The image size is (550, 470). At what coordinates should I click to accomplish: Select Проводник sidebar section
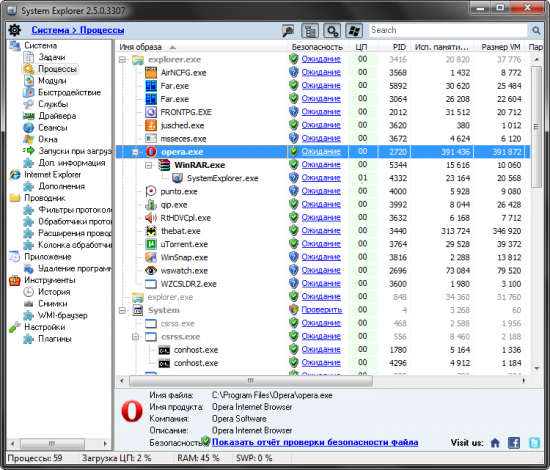coord(45,198)
